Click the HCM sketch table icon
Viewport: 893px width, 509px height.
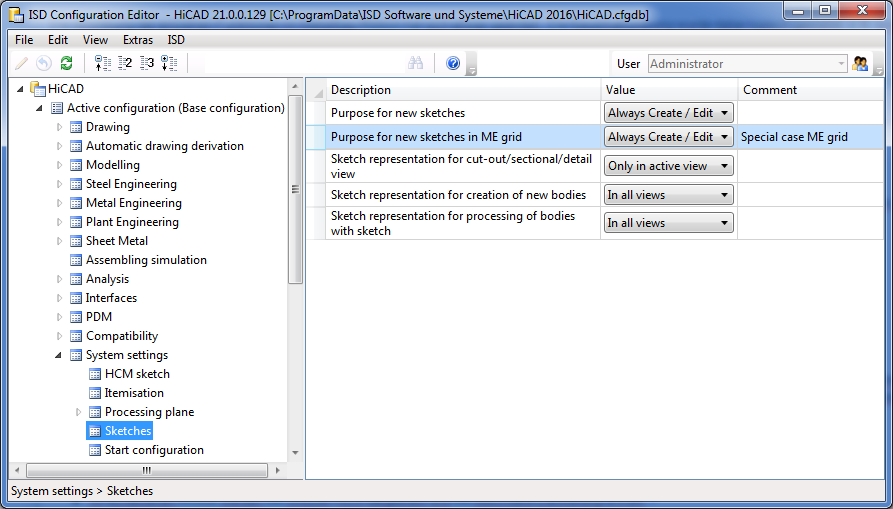click(x=95, y=374)
